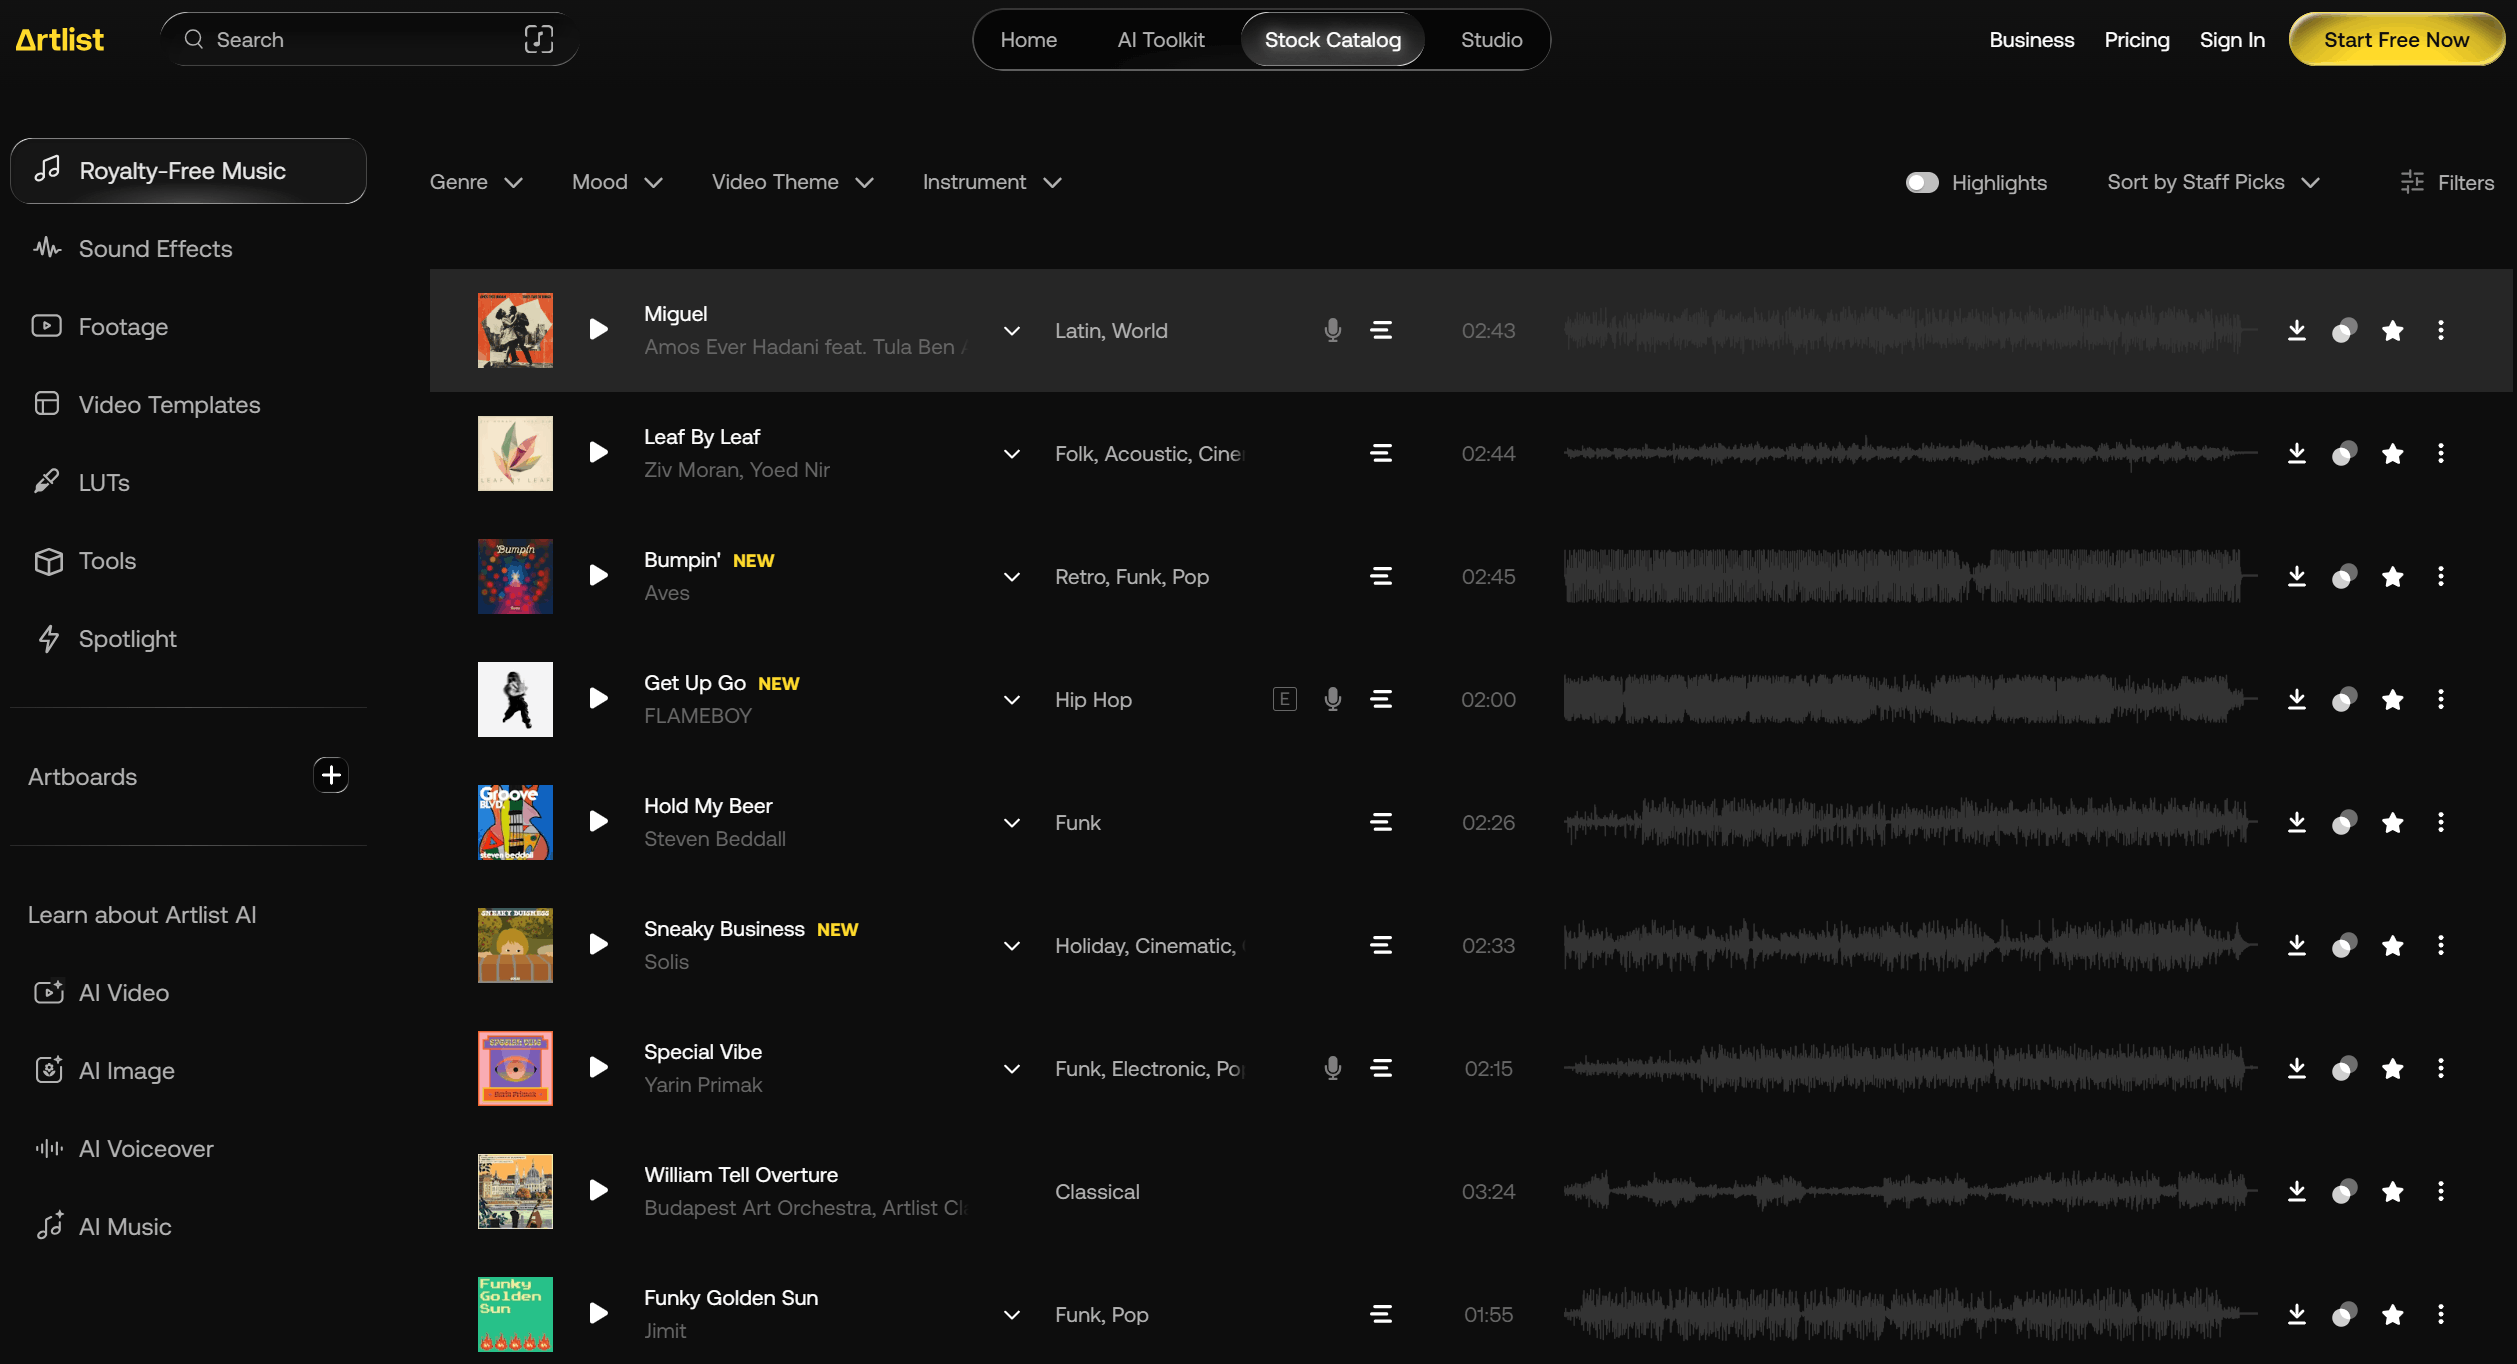Switch to the Home tab

click(x=1028, y=40)
